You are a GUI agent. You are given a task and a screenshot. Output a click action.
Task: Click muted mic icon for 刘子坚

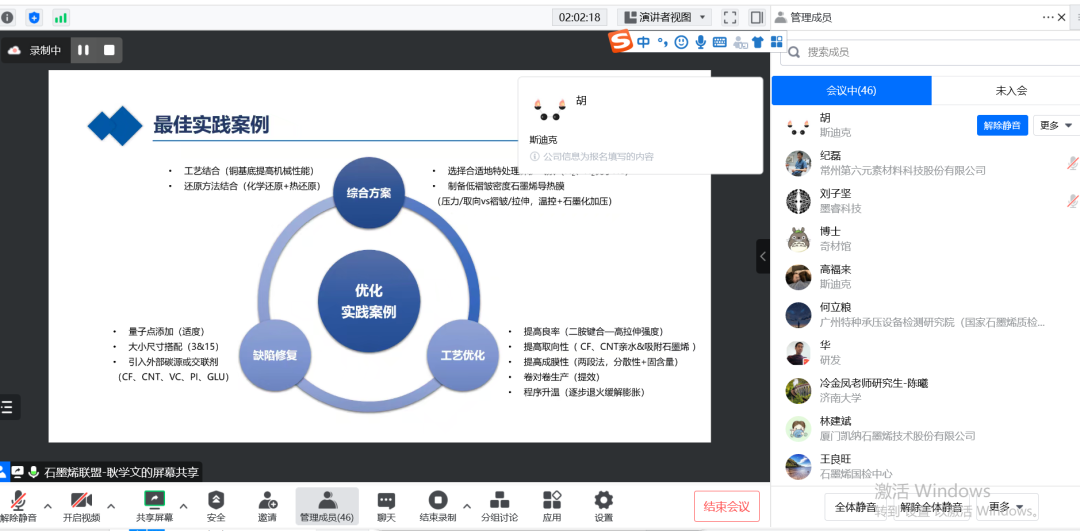(x=1072, y=201)
